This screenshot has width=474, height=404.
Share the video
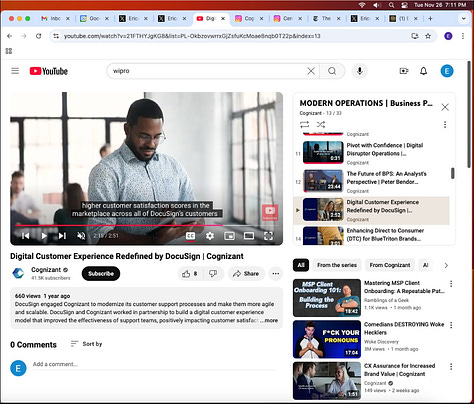click(246, 274)
